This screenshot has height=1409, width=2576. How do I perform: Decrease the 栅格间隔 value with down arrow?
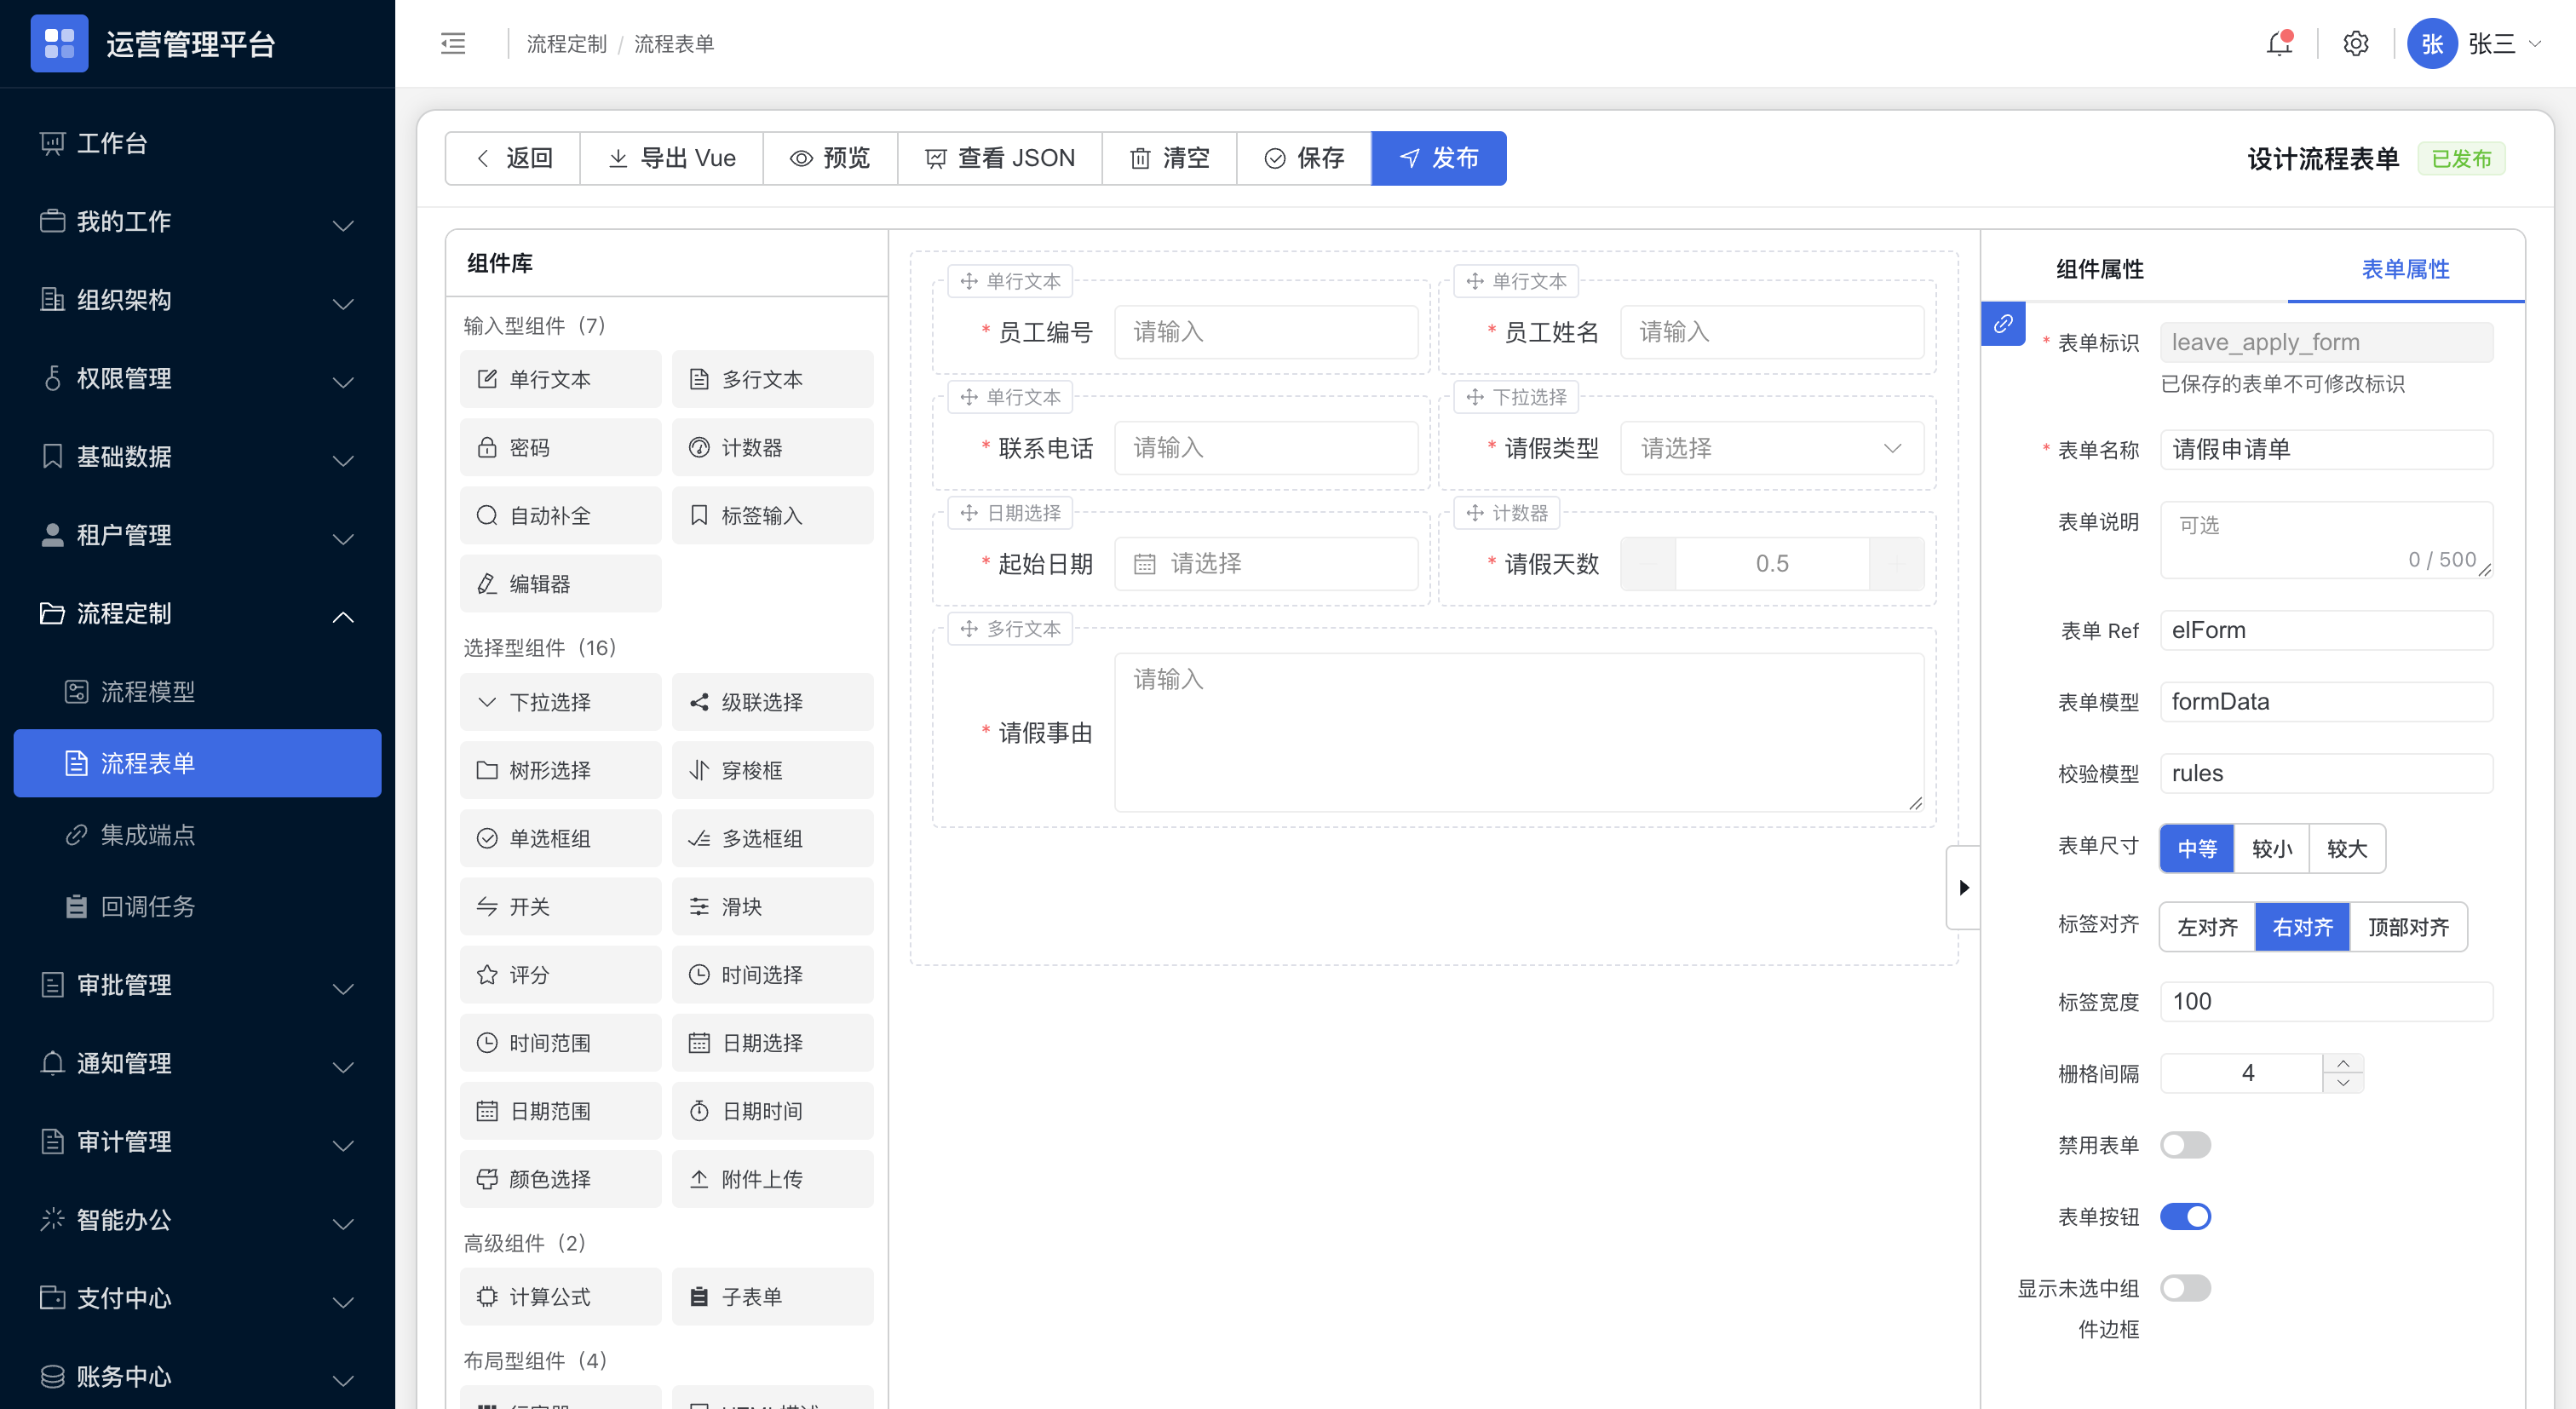click(x=2343, y=1083)
